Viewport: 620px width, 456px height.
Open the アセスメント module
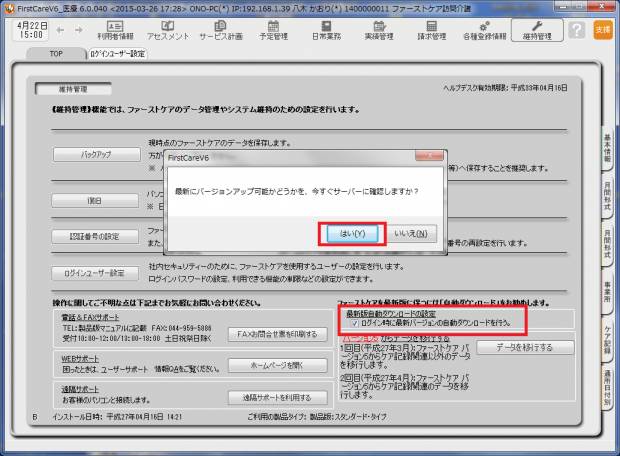coord(168,30)
